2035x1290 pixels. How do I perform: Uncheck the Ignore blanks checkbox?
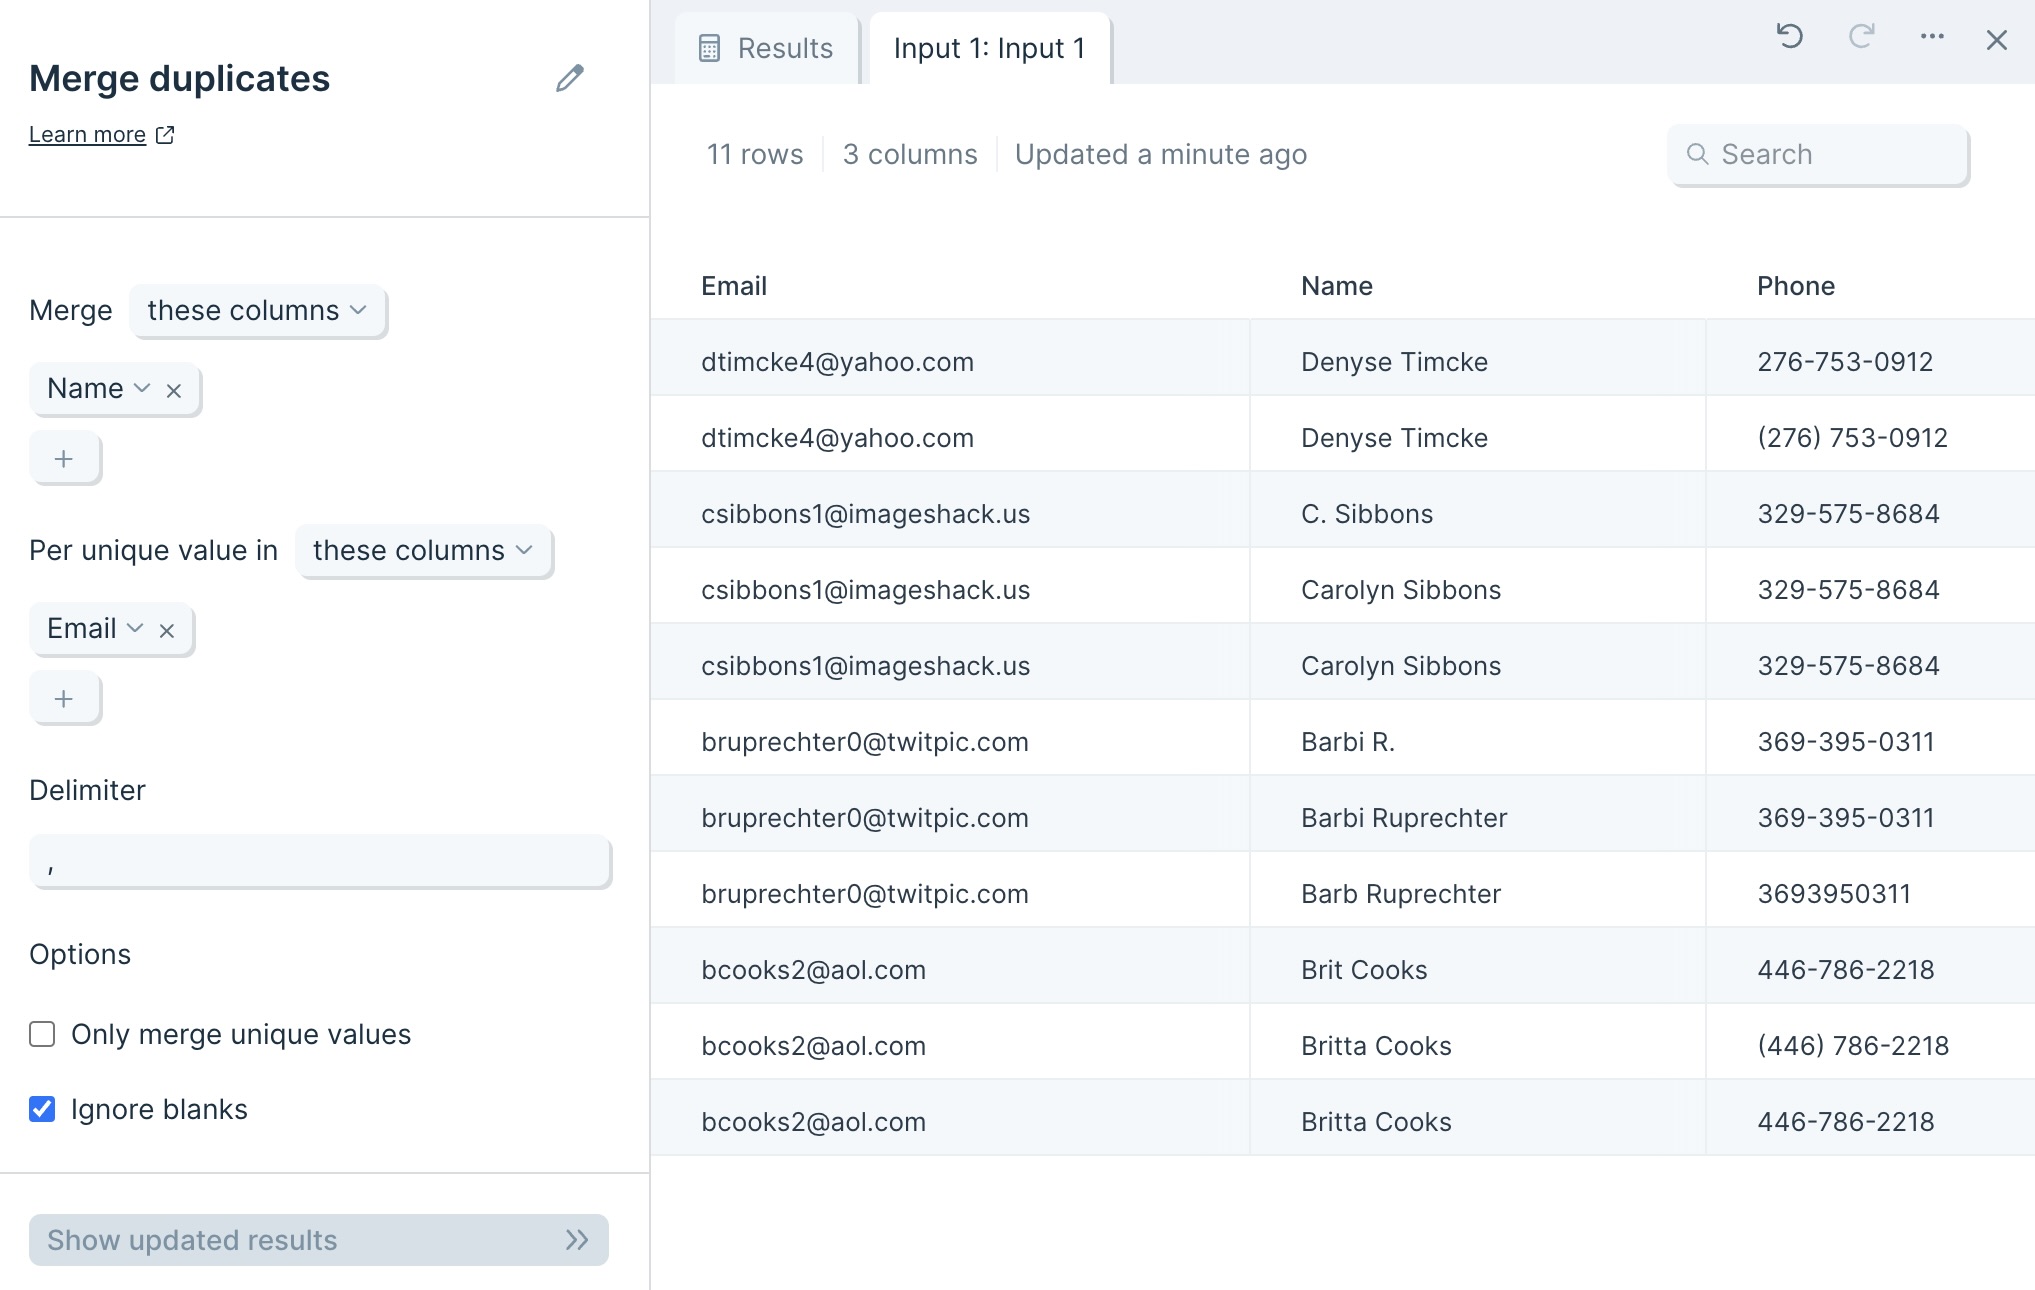[x=42, y=1109]
